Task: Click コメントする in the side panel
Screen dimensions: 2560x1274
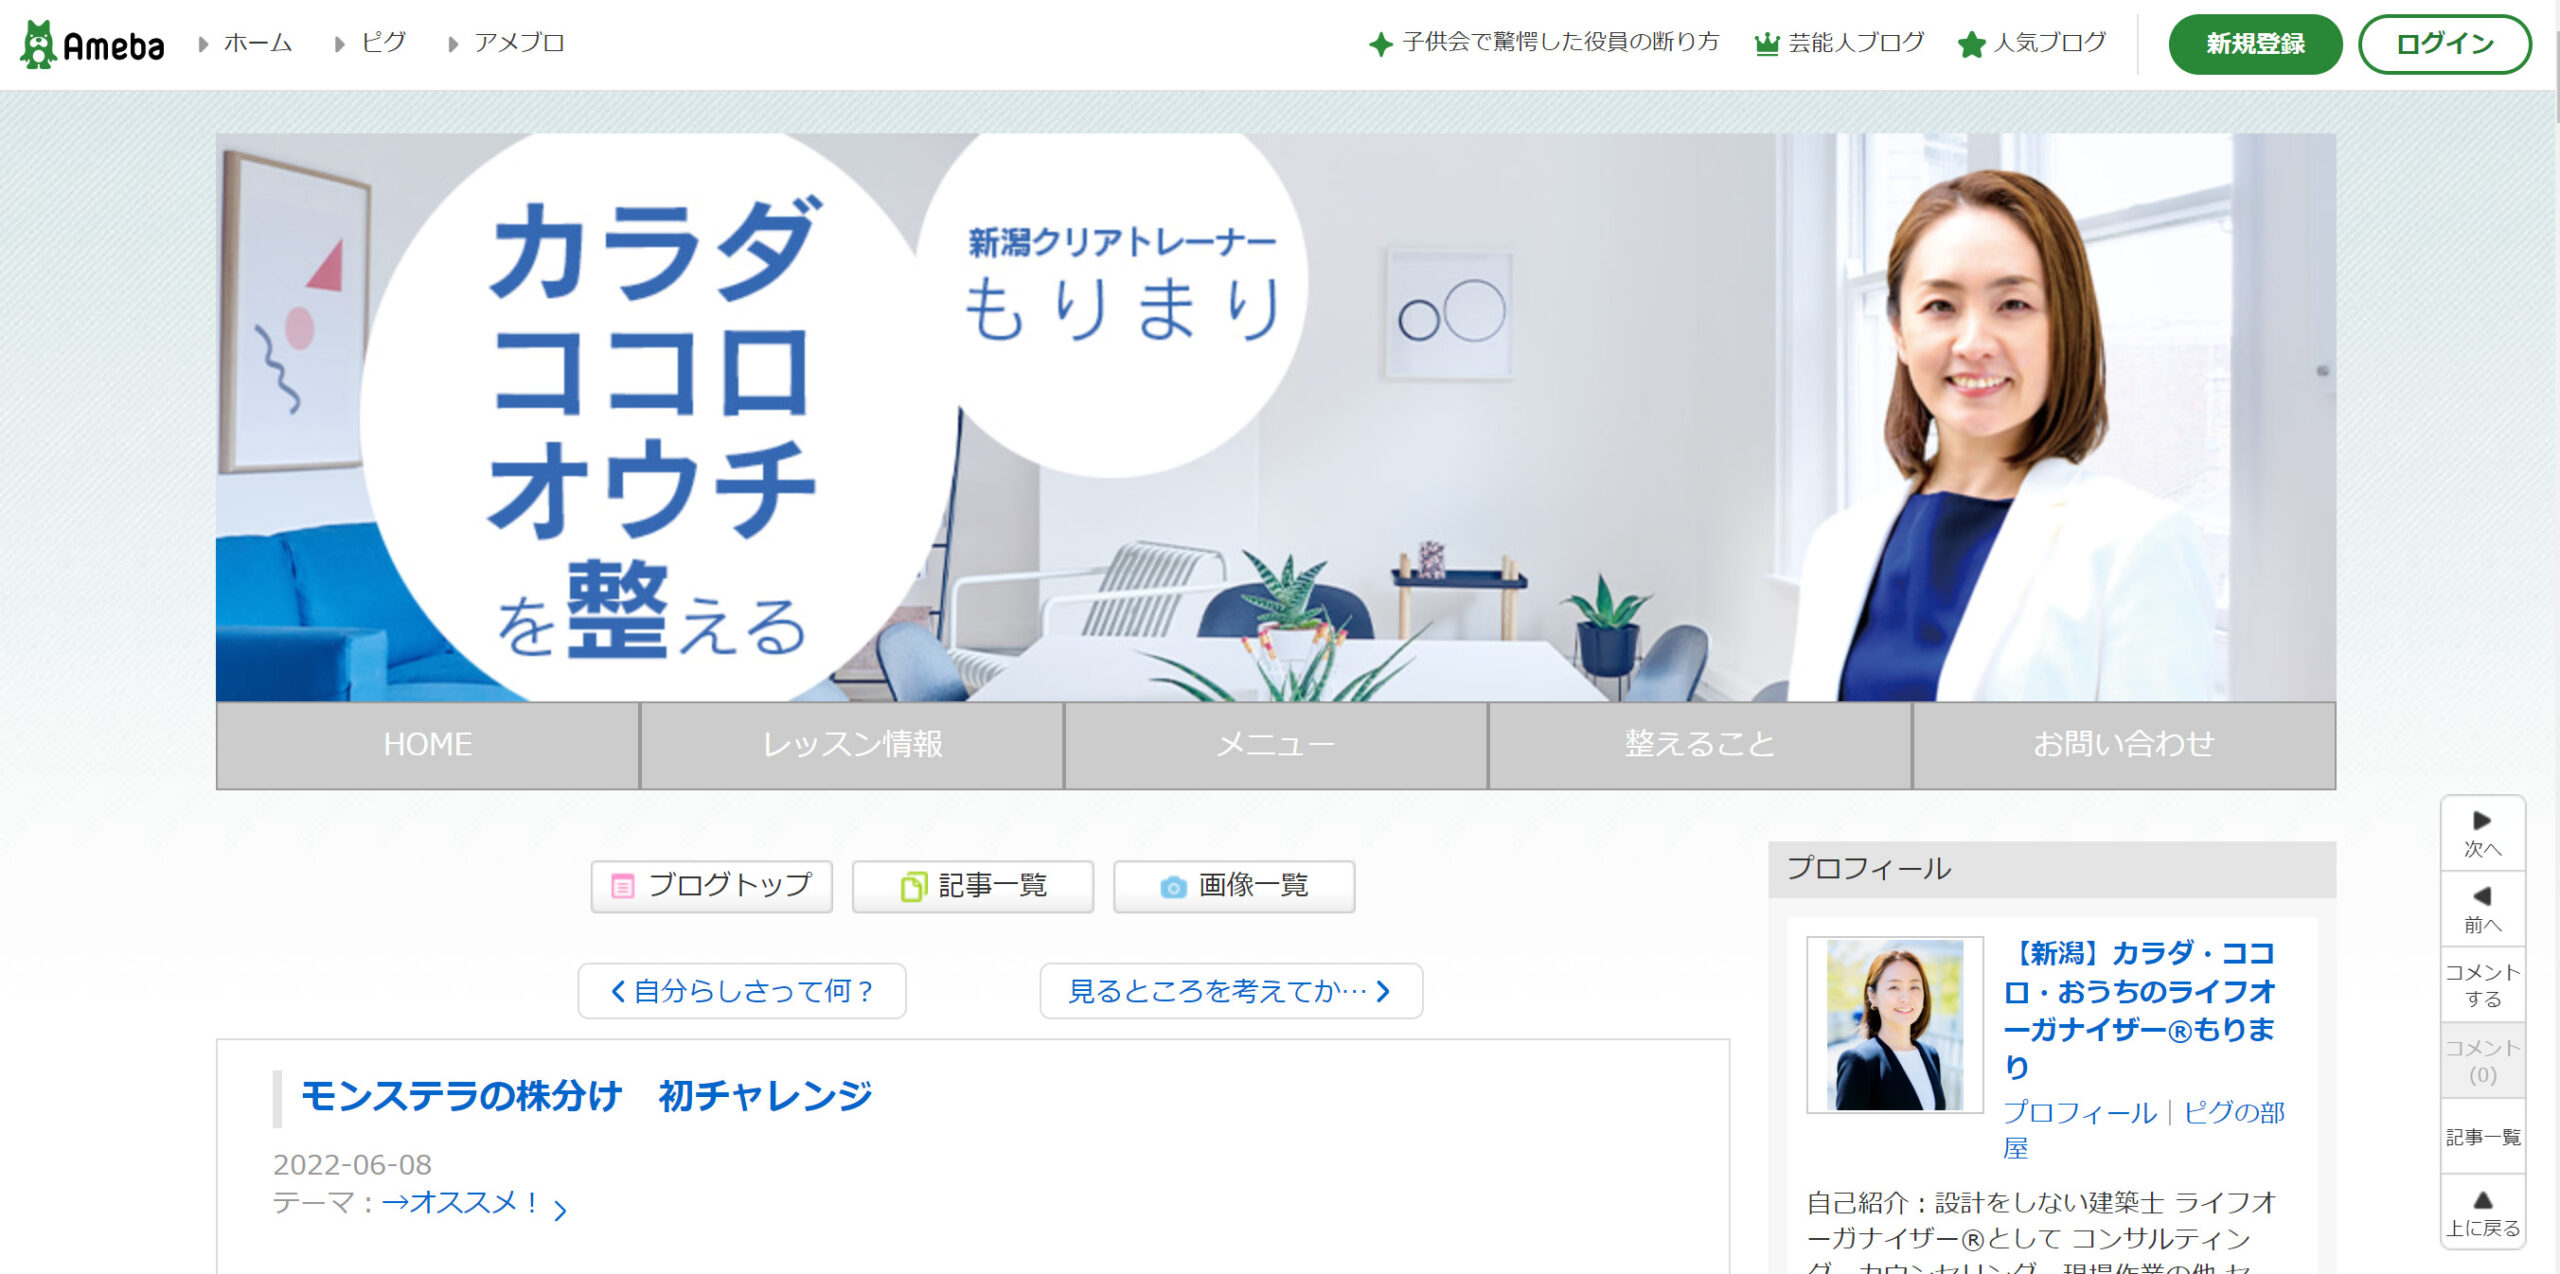Action: click(x=2482, y=985)
